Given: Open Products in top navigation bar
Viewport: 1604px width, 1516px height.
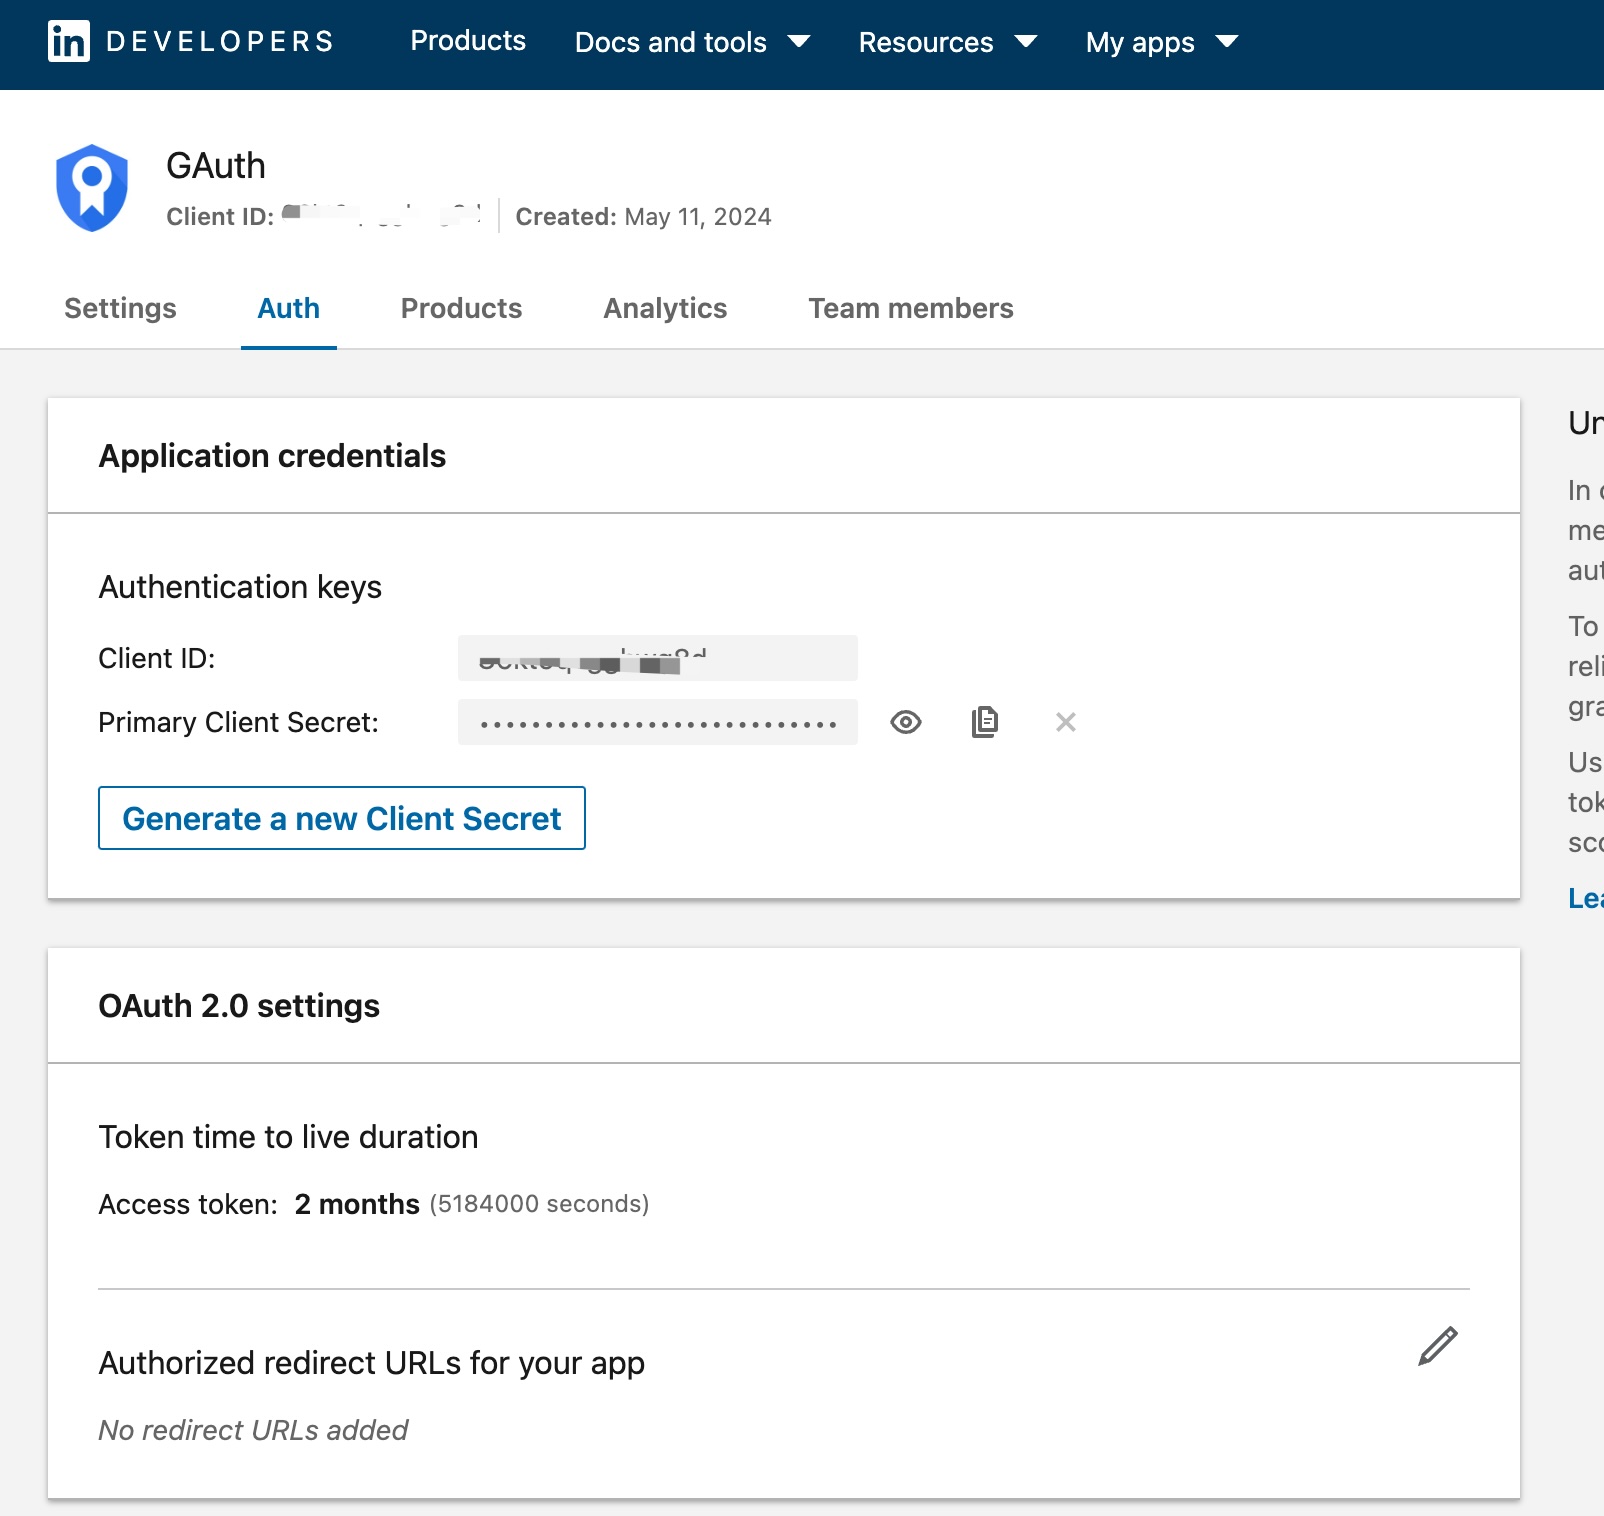Looking at the screenshot, I should (468, 41).
